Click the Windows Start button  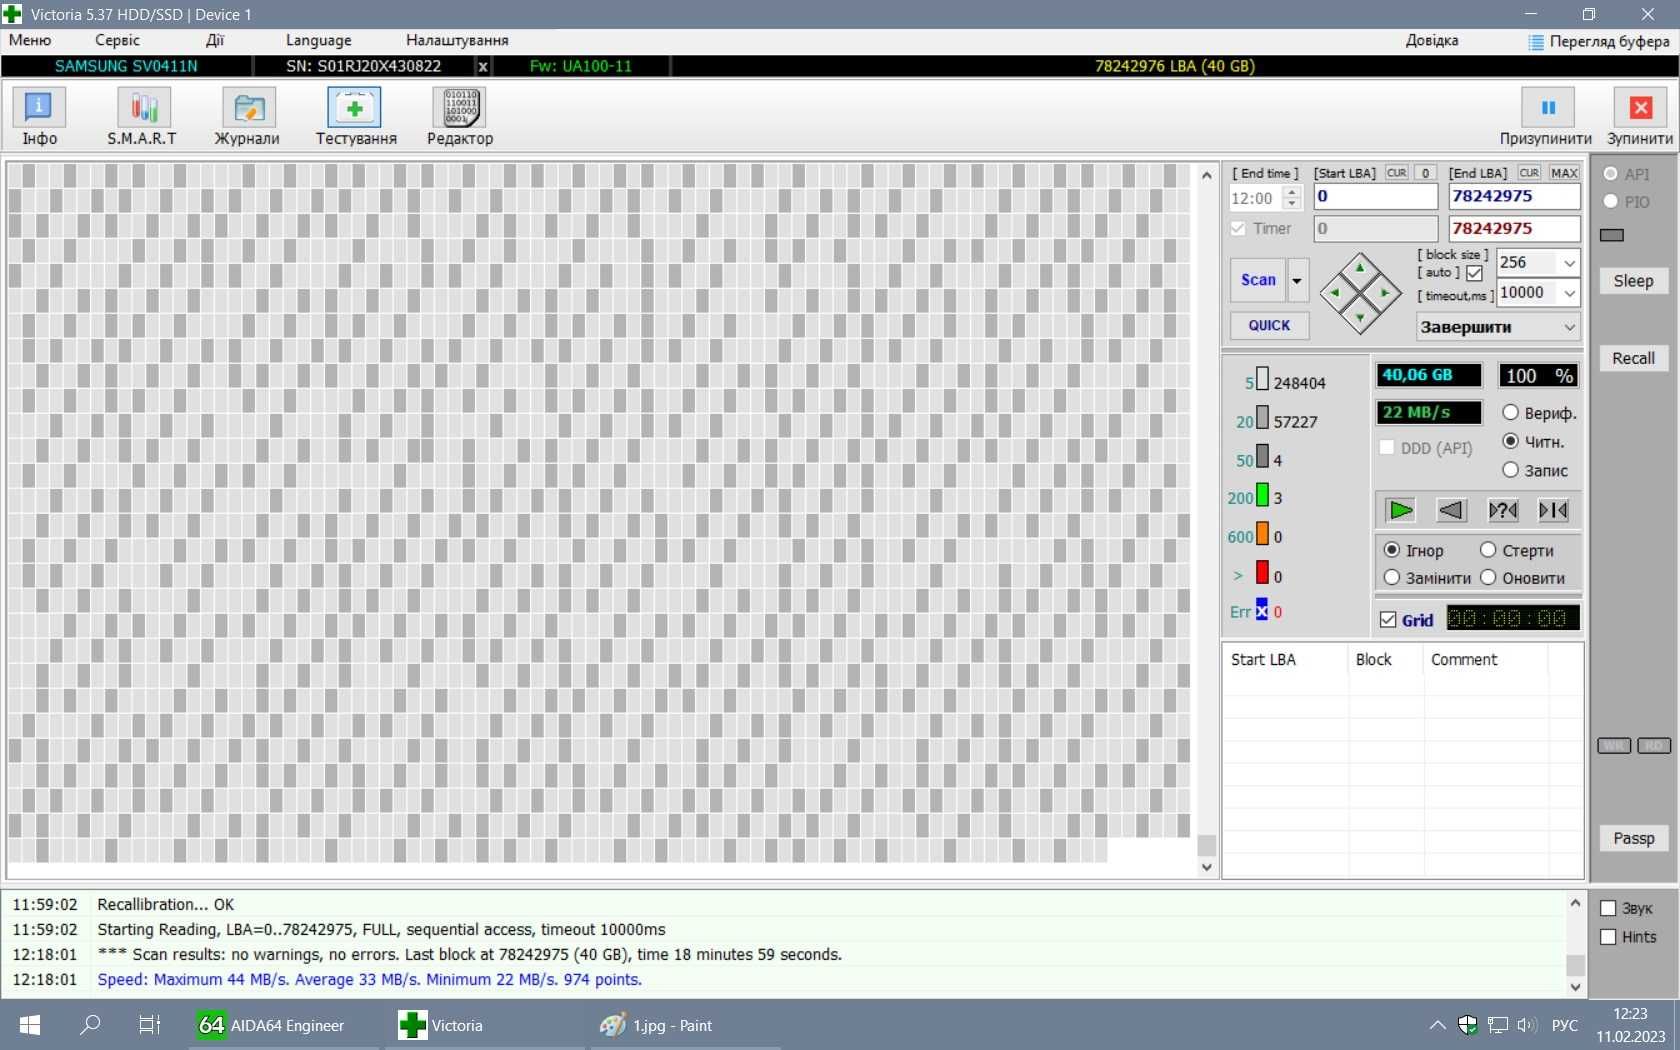click(x=30, y=1025)
